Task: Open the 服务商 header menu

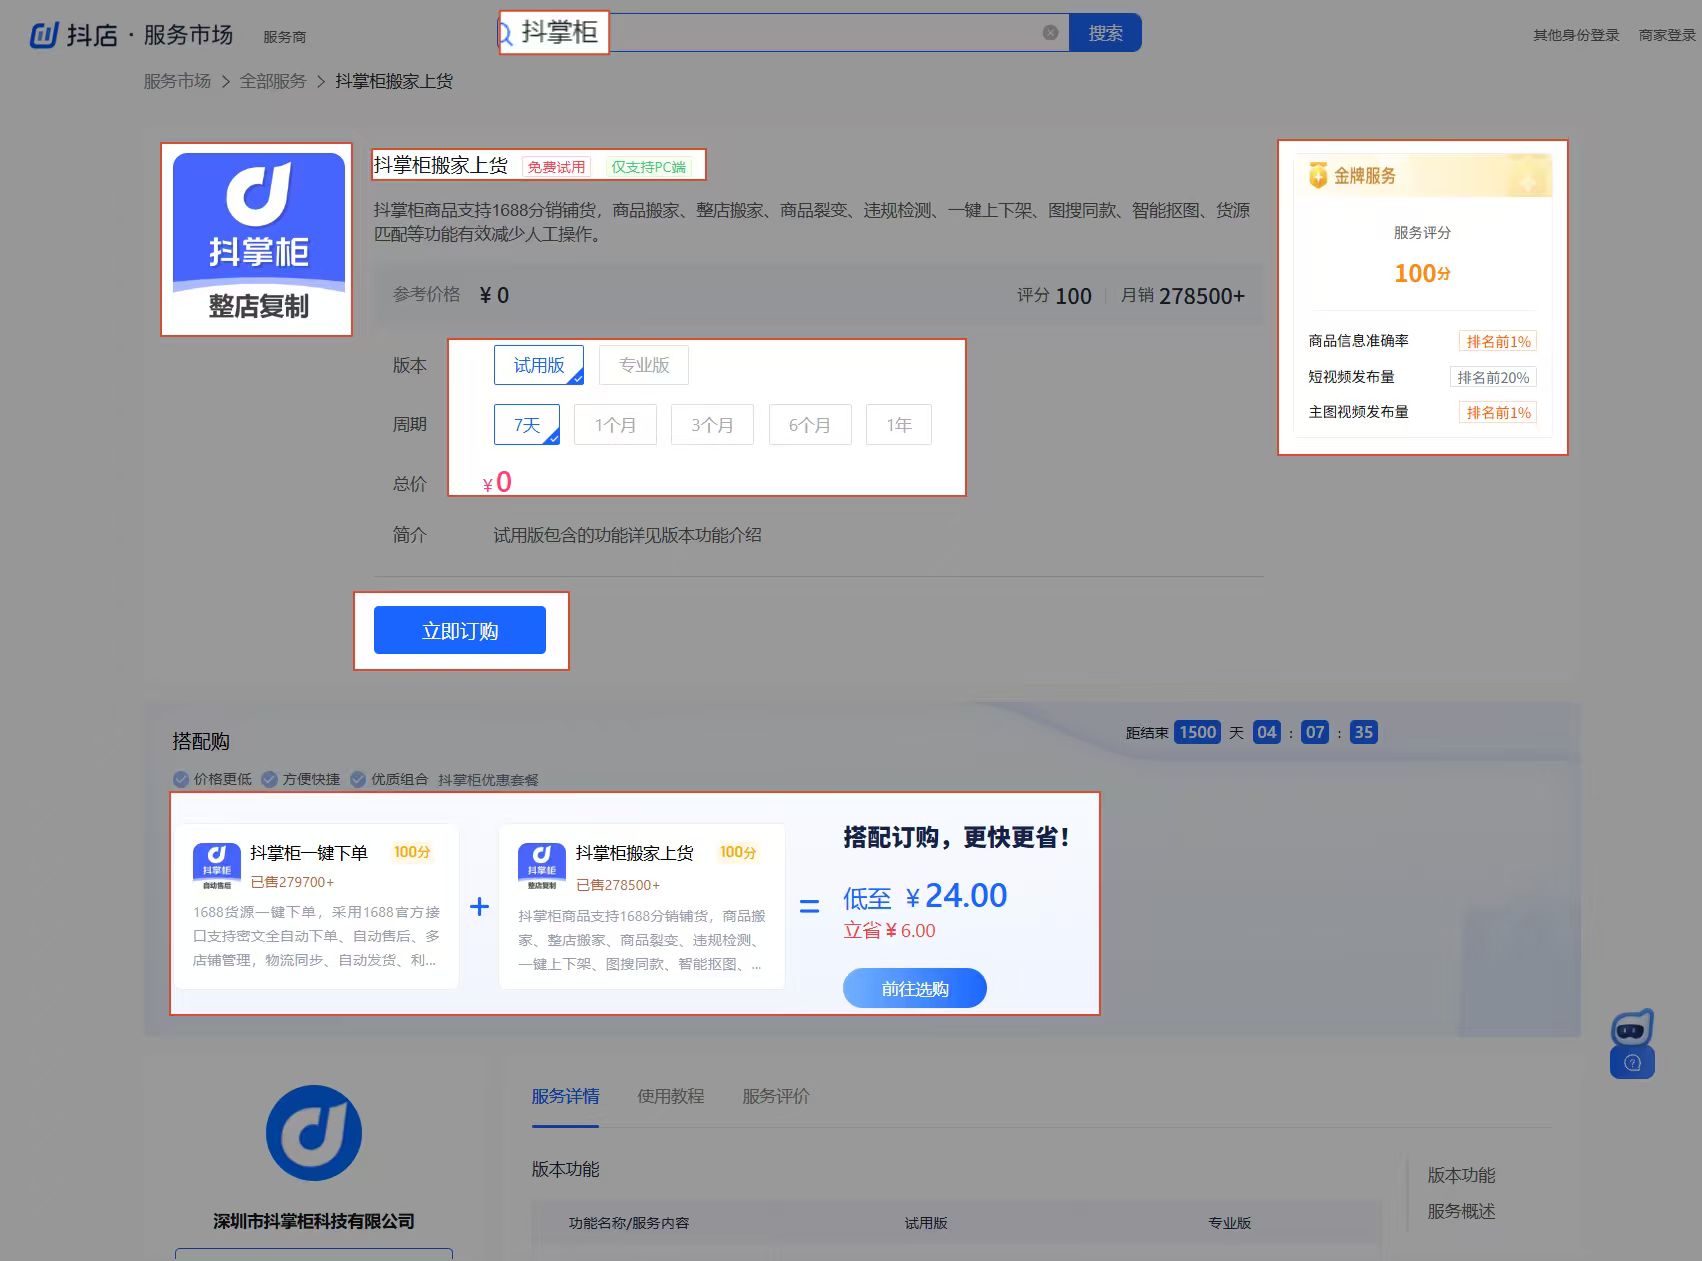Action: [x=285, y=37]
